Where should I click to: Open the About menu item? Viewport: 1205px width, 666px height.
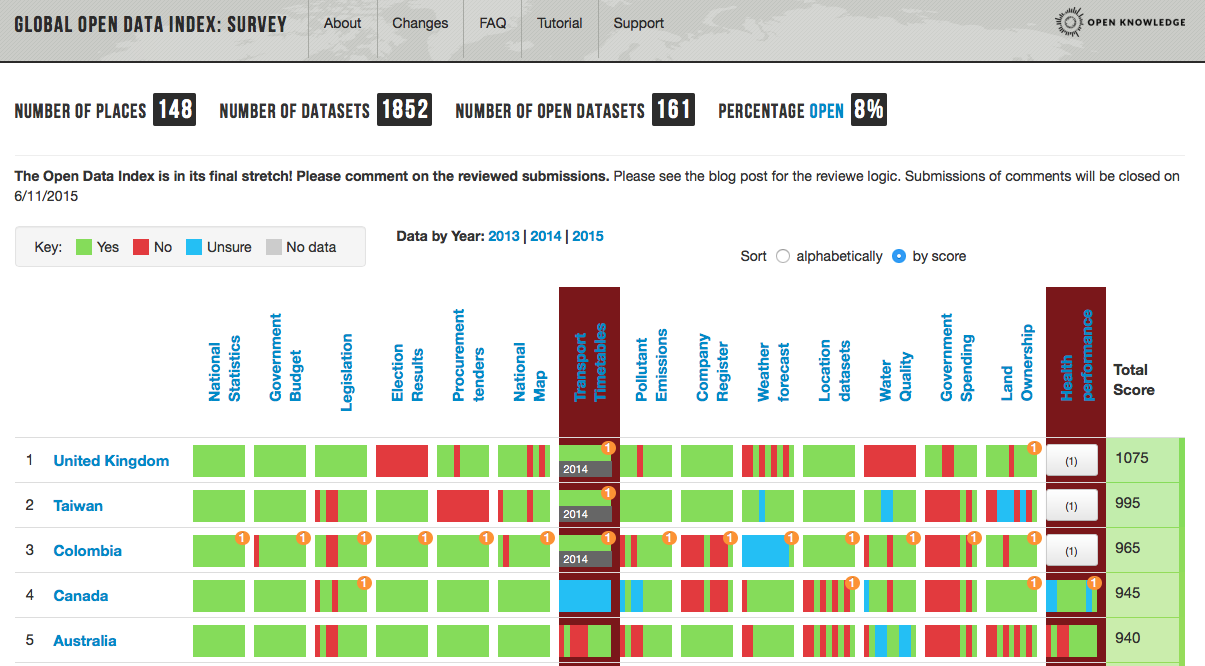[342, 23]
